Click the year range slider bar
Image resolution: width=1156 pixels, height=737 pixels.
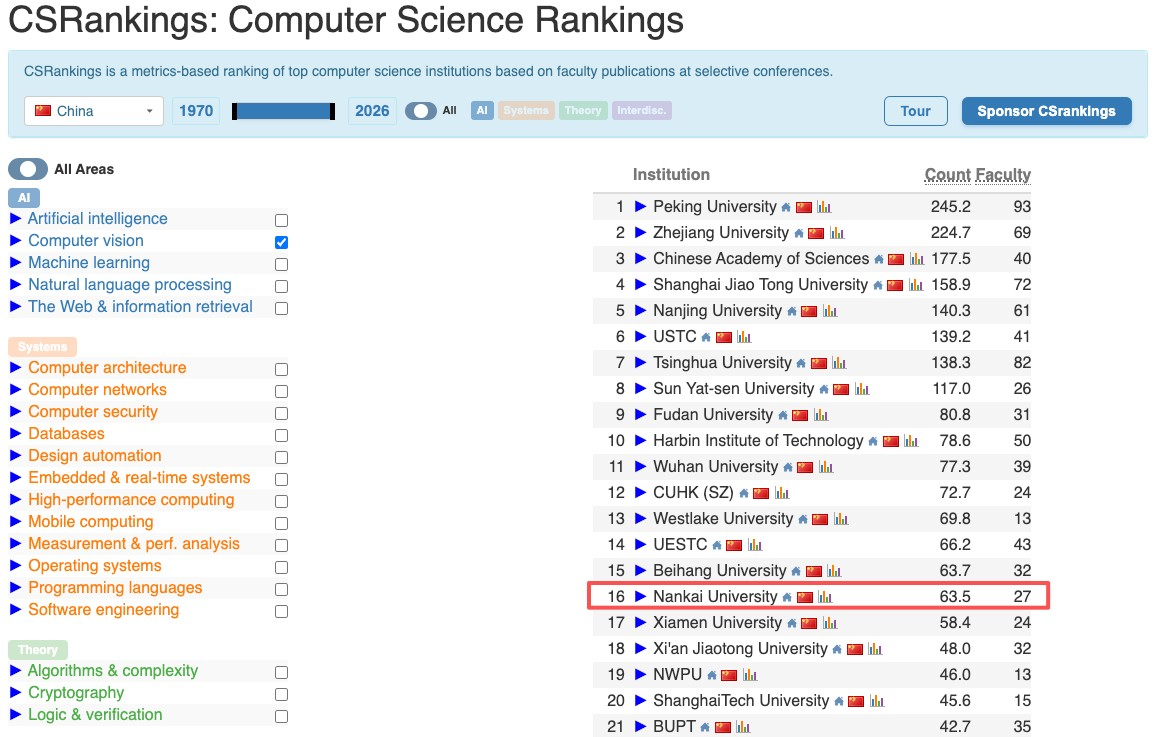point(283,111)
